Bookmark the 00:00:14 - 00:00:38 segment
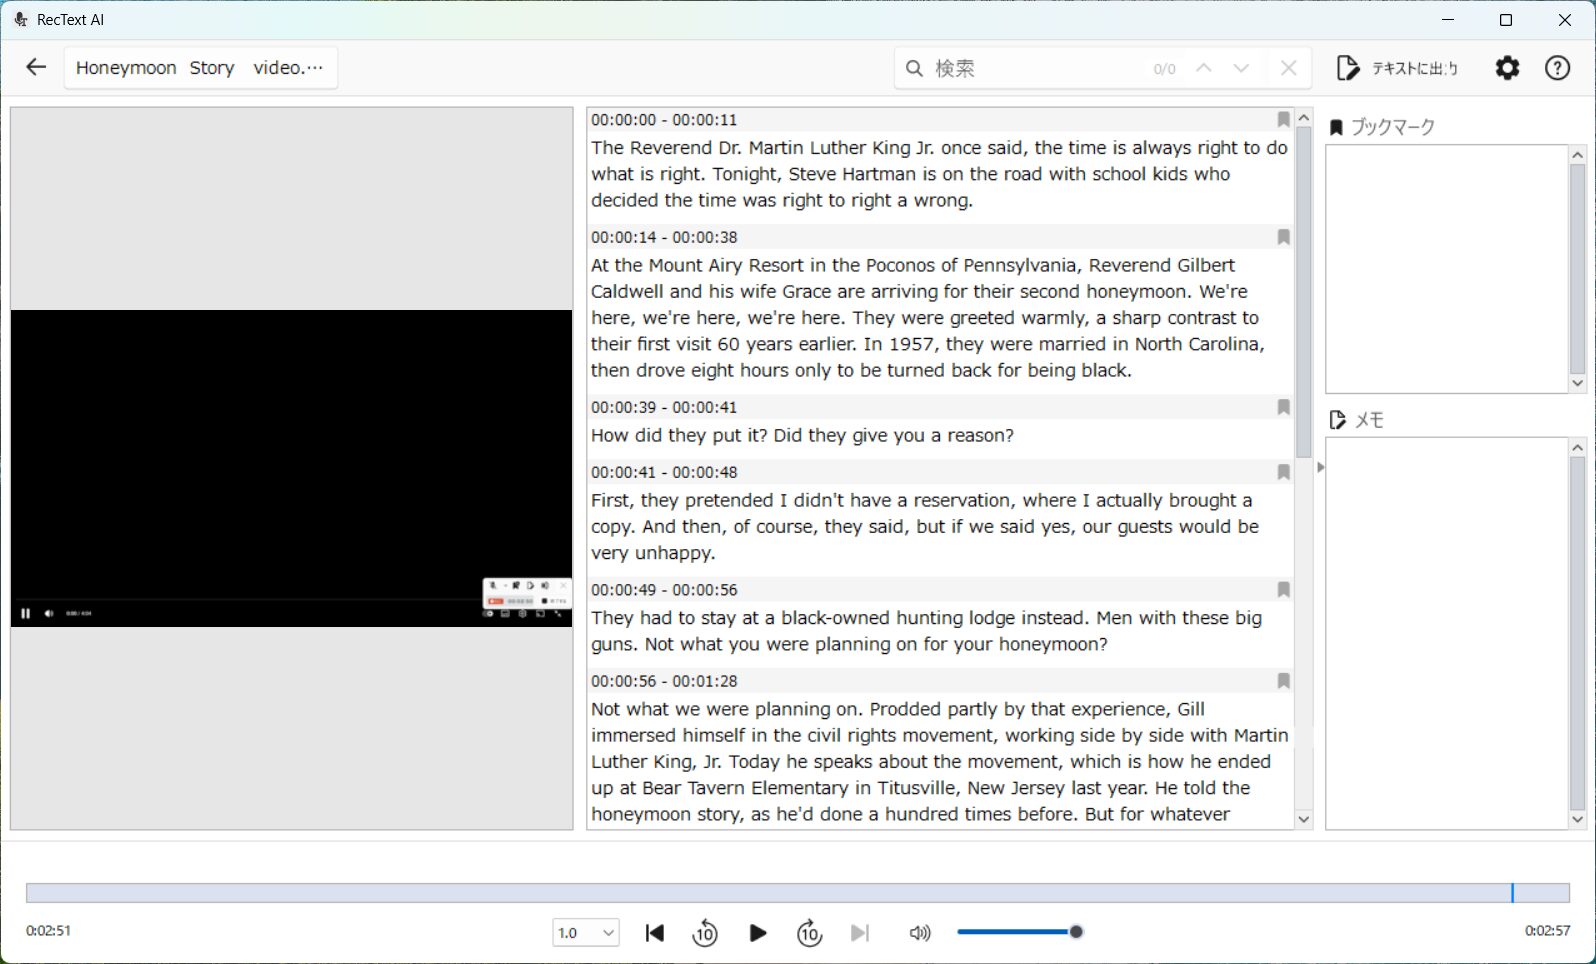Viewport: 1596px width, 964px height. pyautogui.click(x=1283, y=237)
